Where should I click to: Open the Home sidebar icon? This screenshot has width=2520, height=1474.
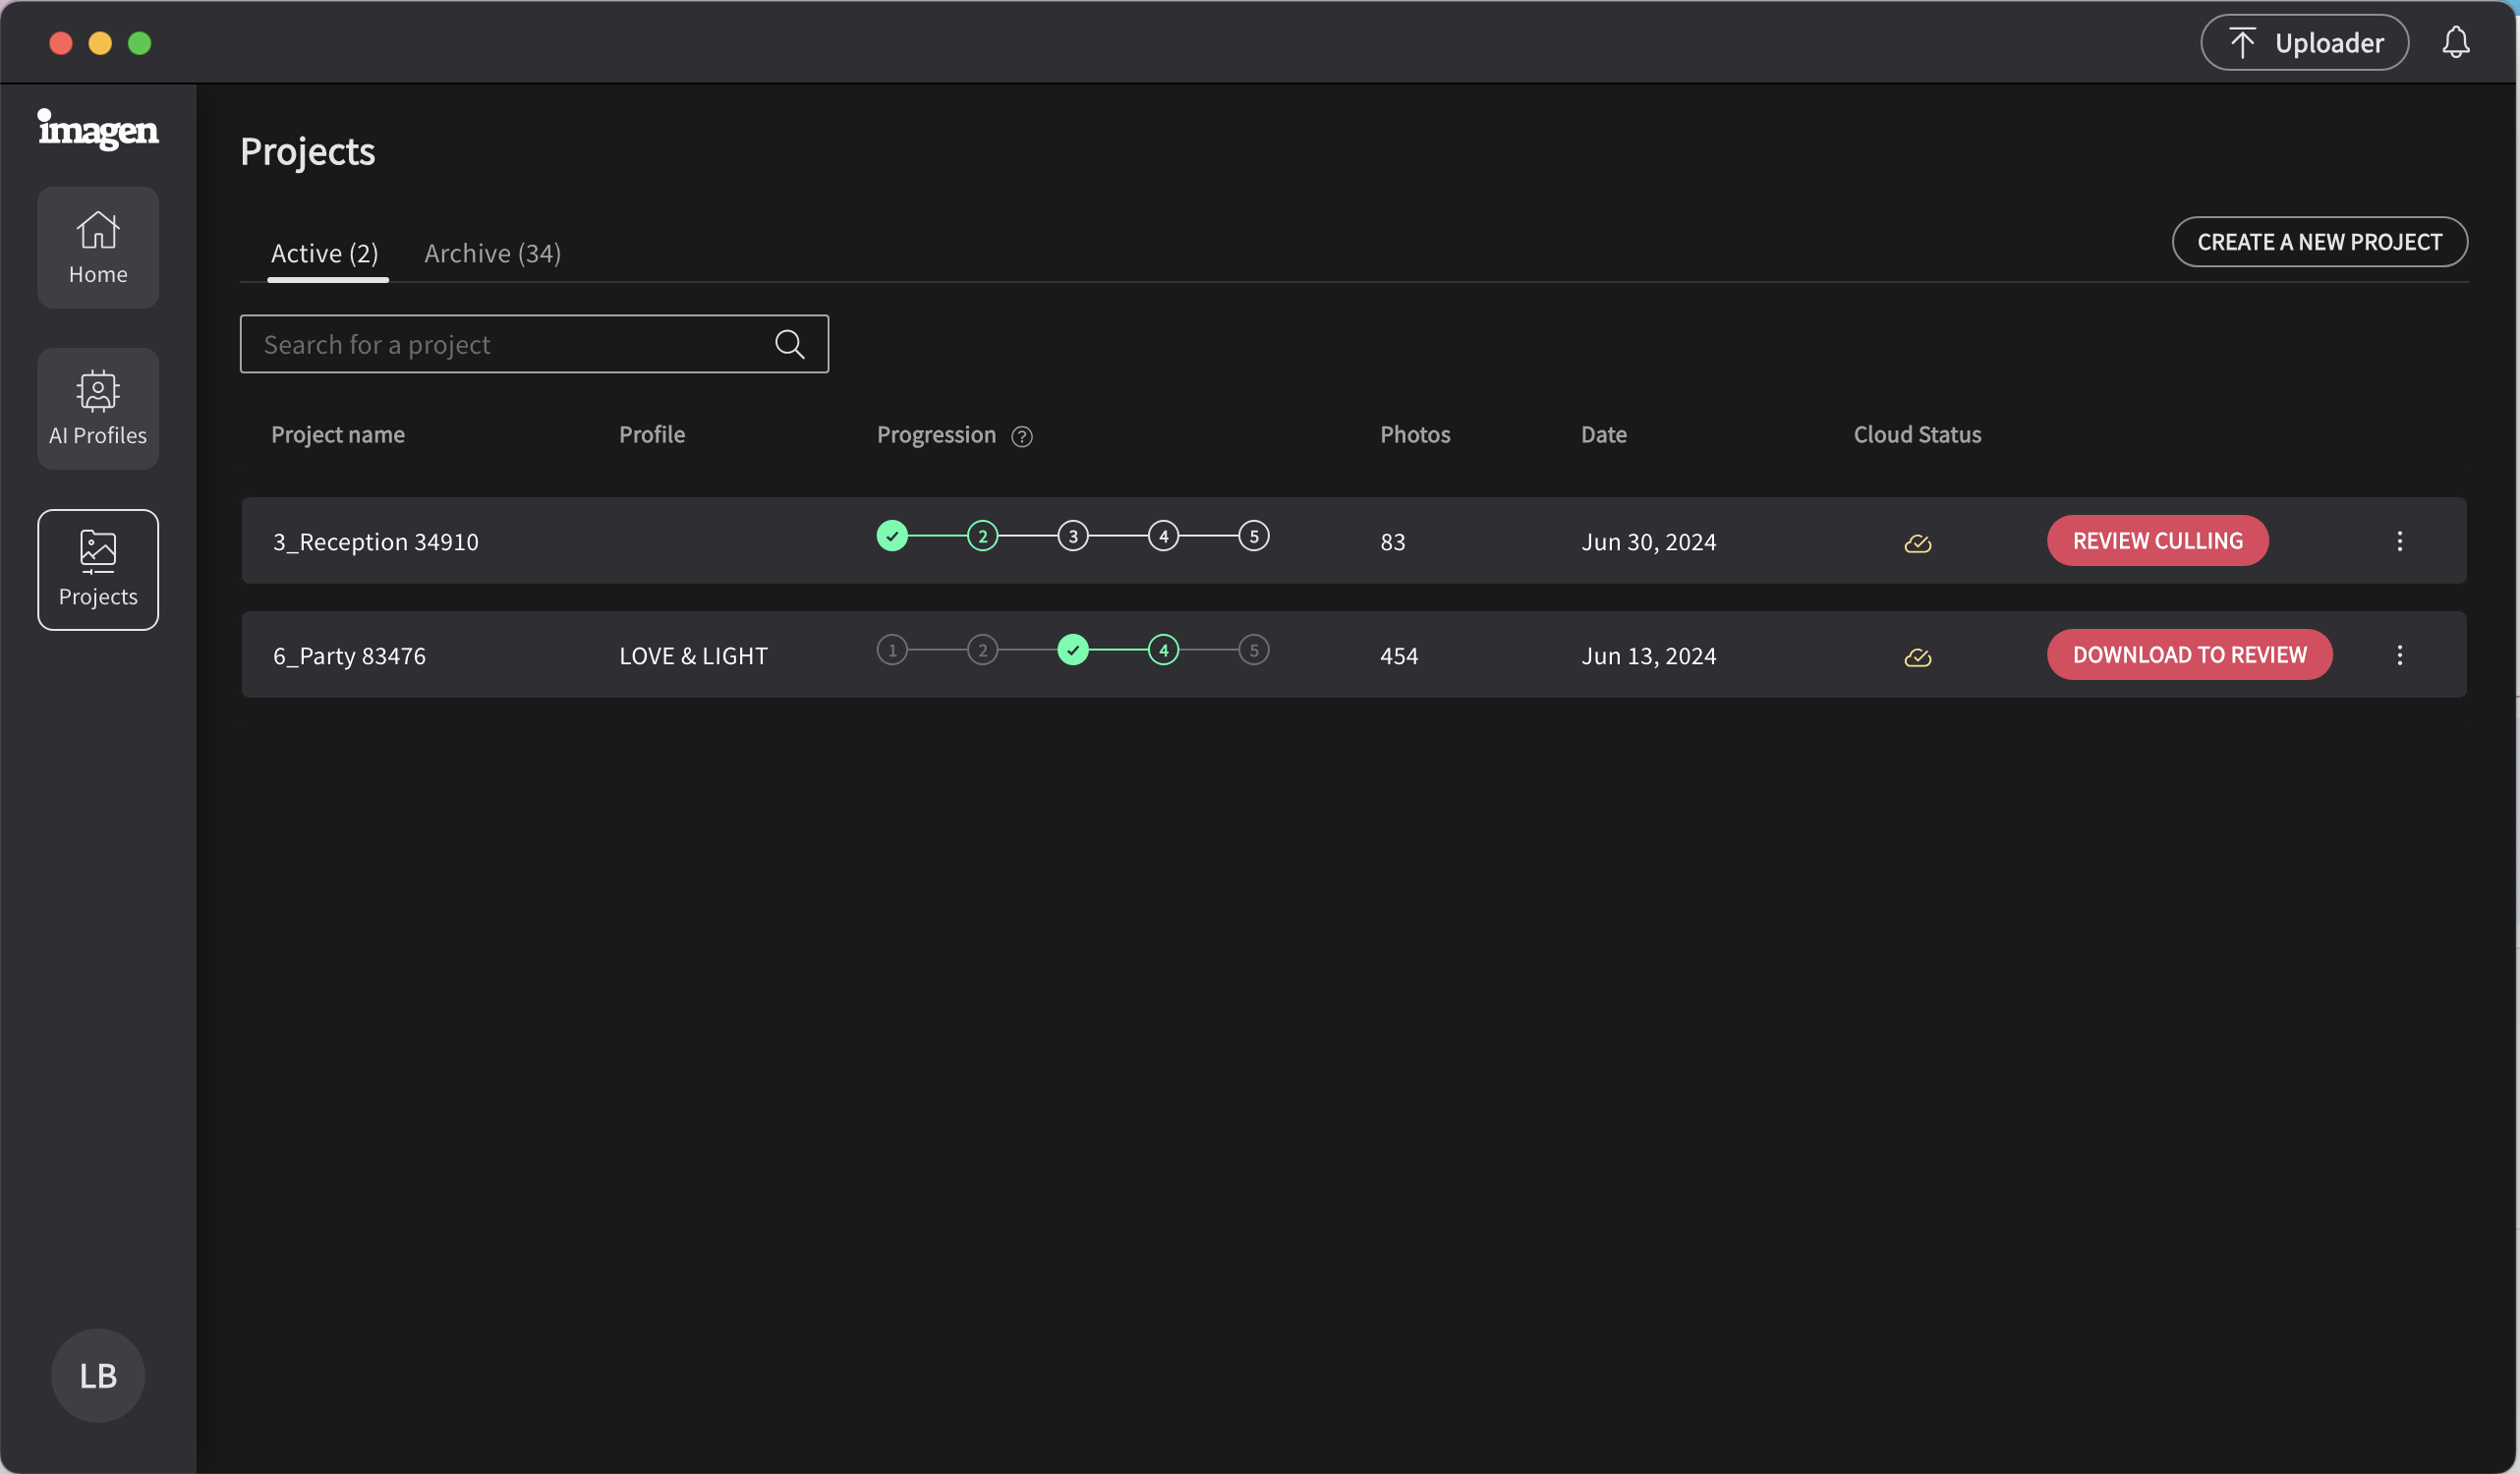coord(98,247)
